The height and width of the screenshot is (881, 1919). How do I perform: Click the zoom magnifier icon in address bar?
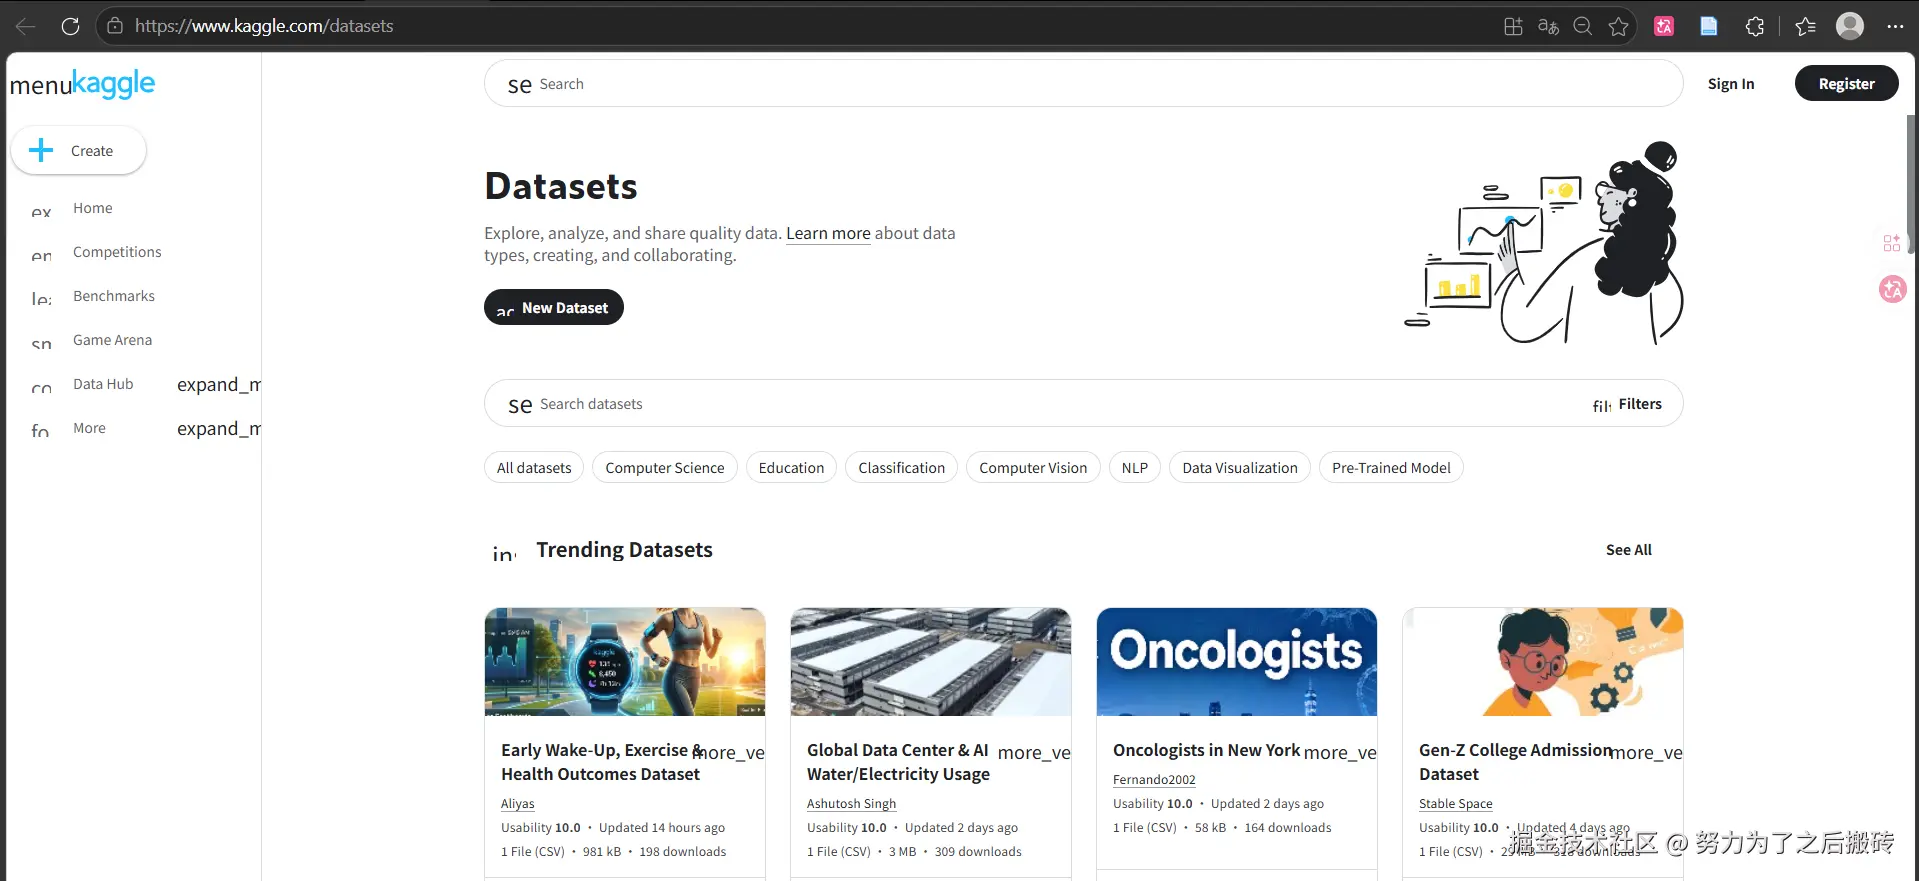point(1582,27)
